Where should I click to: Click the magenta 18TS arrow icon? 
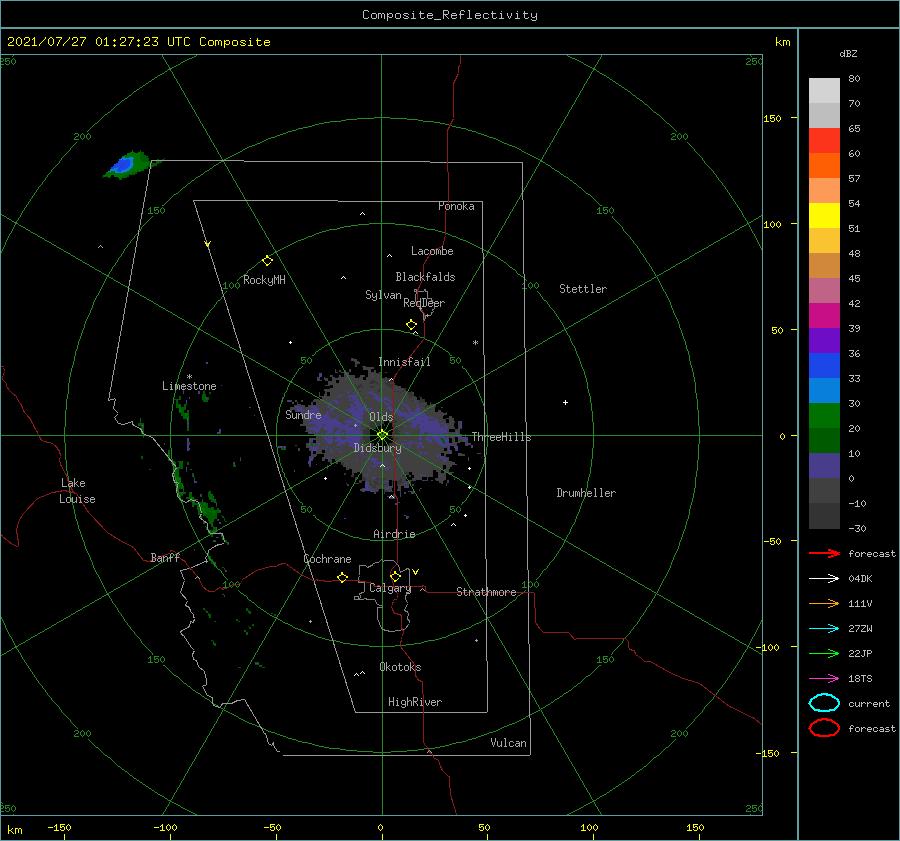[824, 679]
